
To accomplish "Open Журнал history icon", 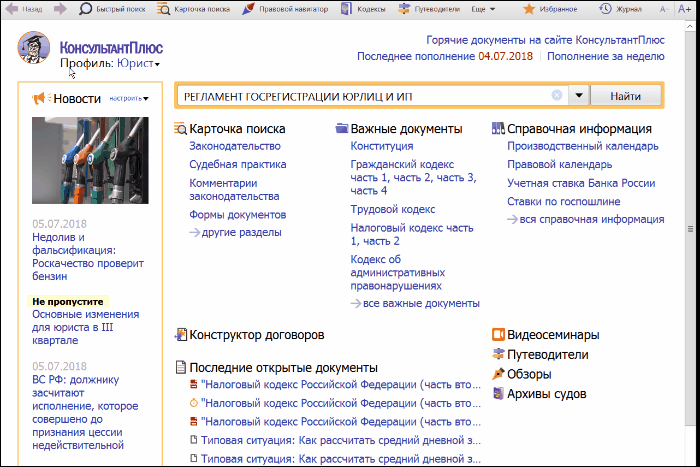I will point(605,9).
